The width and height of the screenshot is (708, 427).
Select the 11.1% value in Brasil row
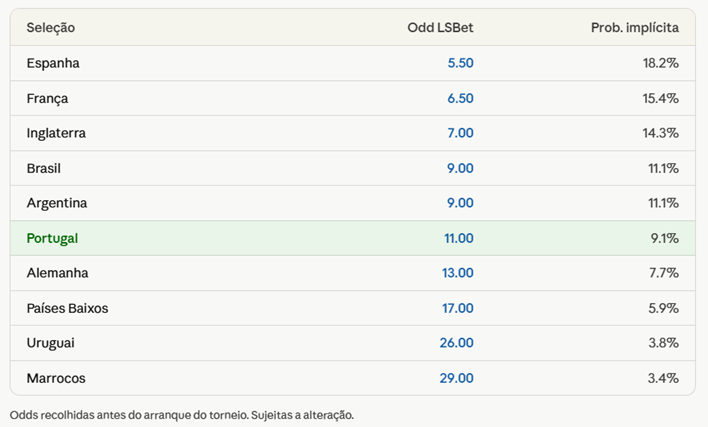point(664,168)
